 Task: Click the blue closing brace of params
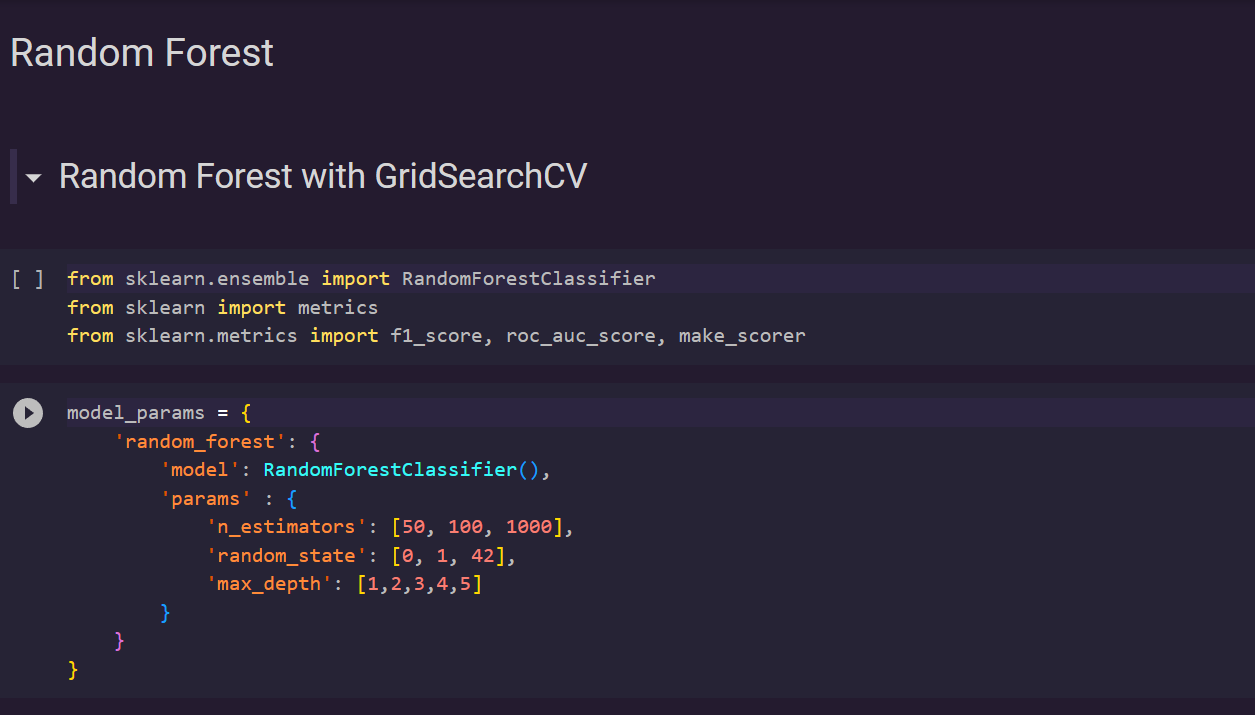(x=165, y=612)
